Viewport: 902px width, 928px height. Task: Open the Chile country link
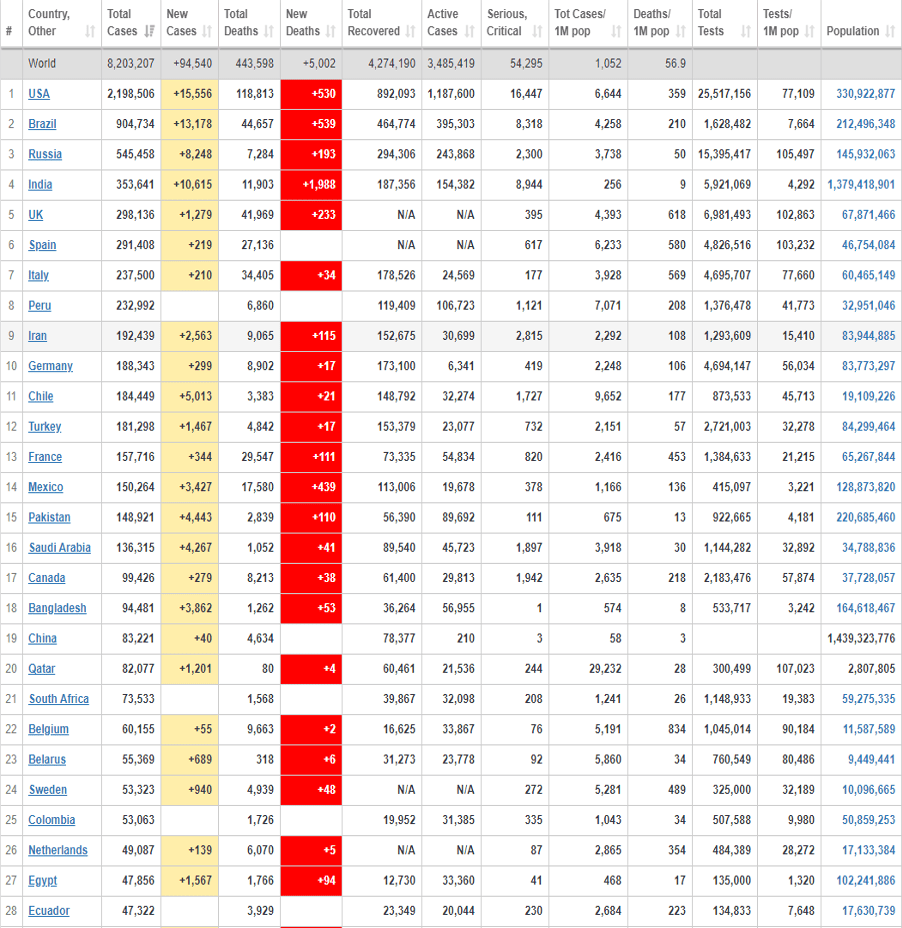click(41, 396)
